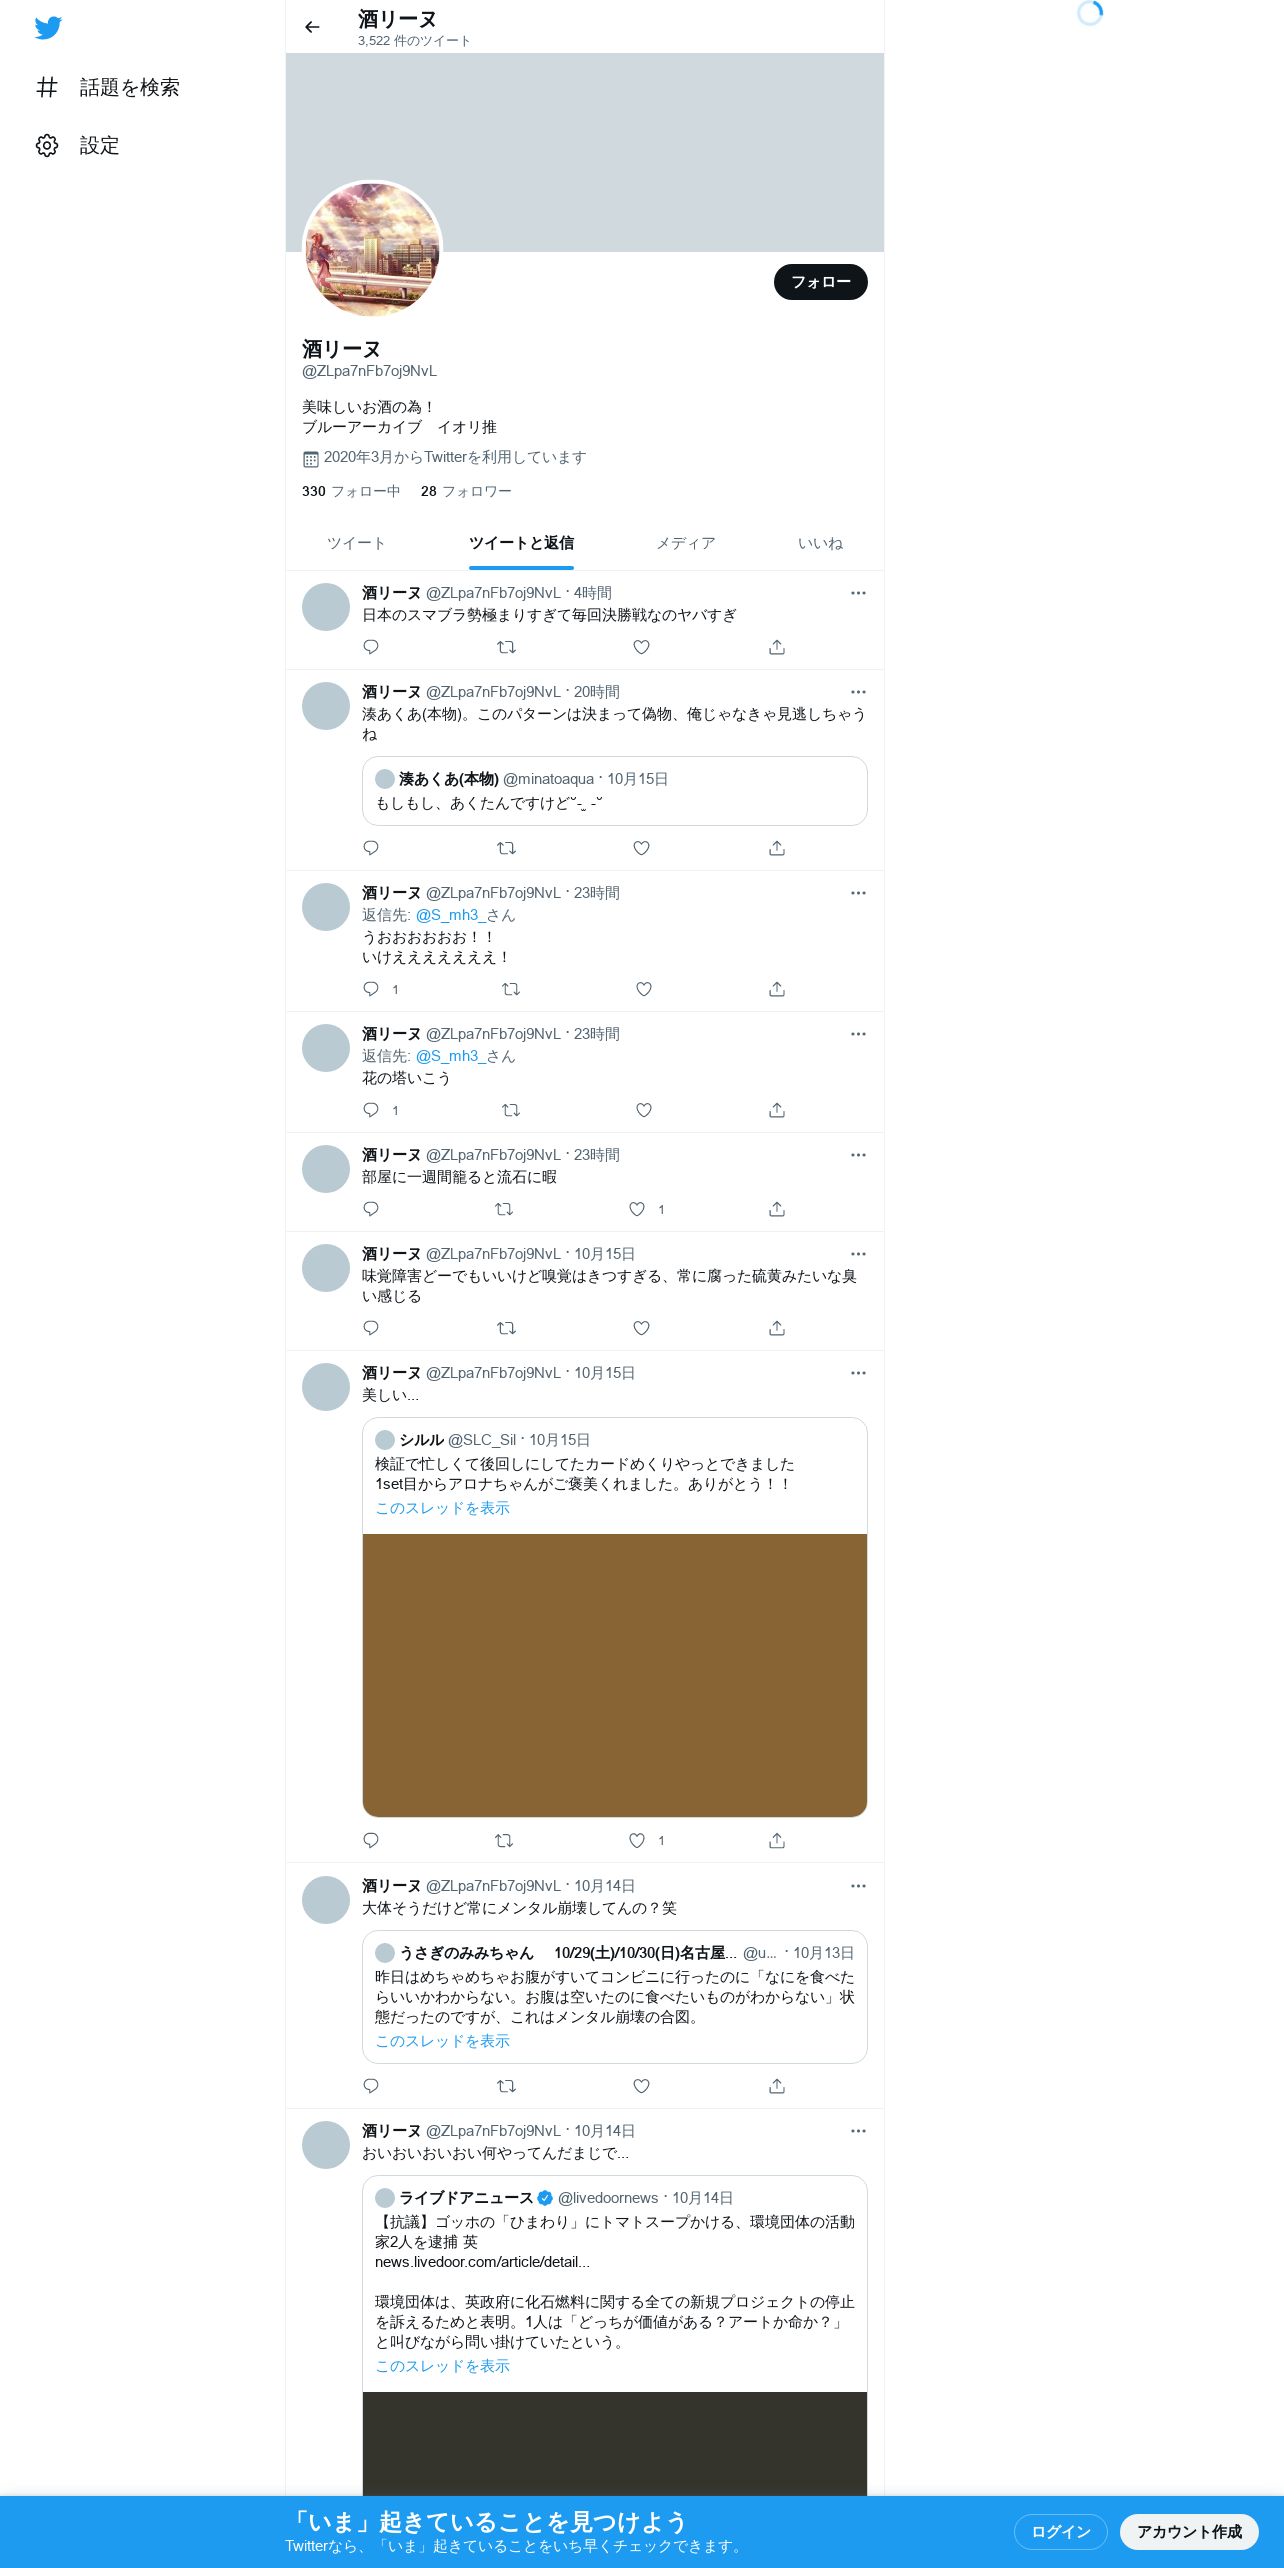1284x2568 pixels.
Task: Open more options on スマブラ tweet
Action: pos(858,593)
